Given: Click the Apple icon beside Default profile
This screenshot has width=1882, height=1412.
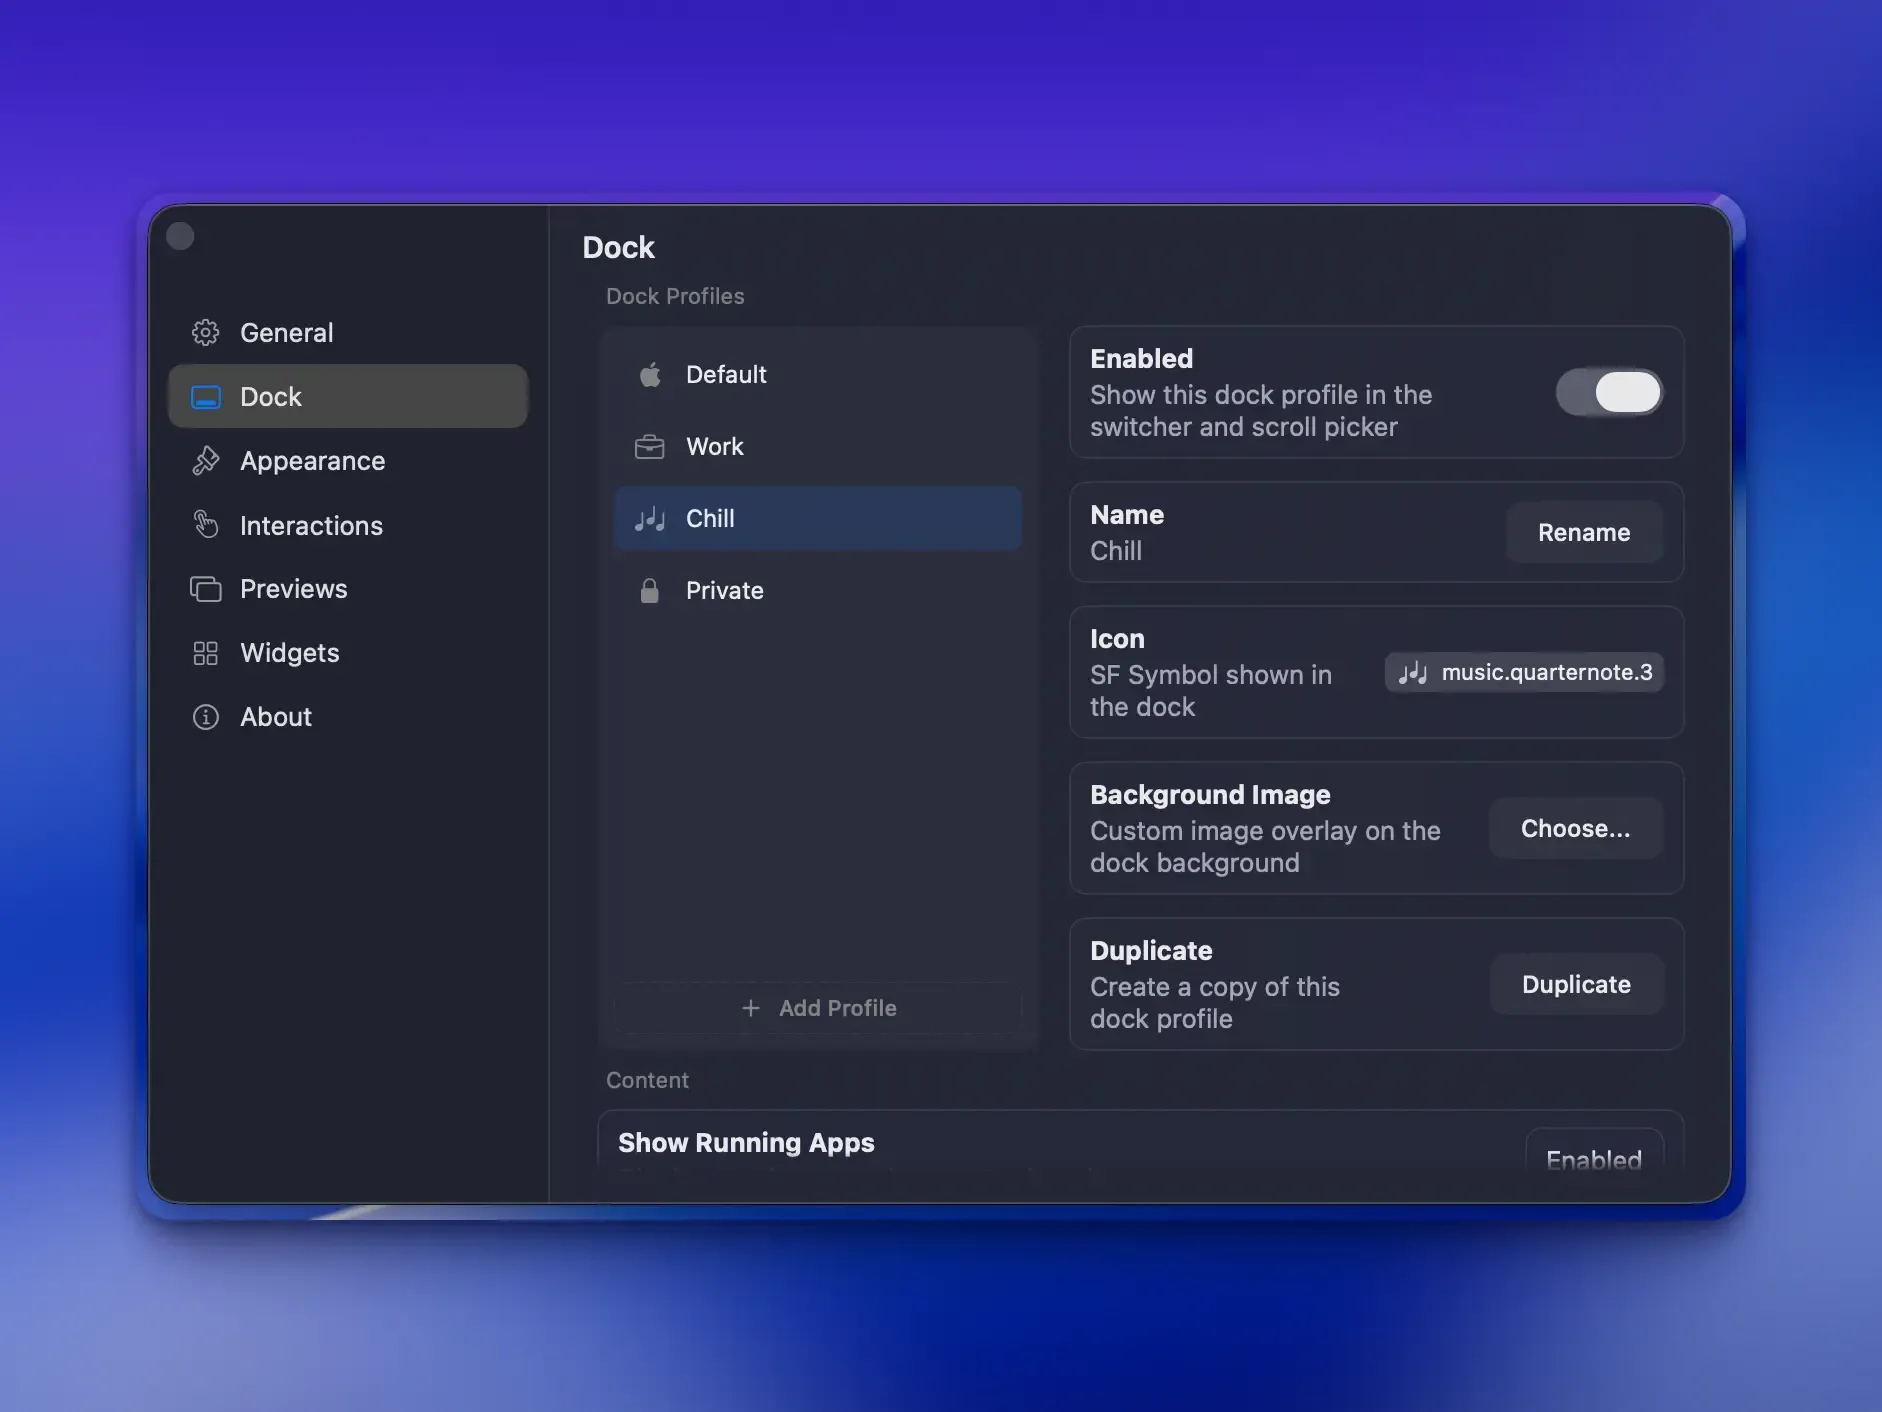Looking at the screenshot, I should (649, 374).
